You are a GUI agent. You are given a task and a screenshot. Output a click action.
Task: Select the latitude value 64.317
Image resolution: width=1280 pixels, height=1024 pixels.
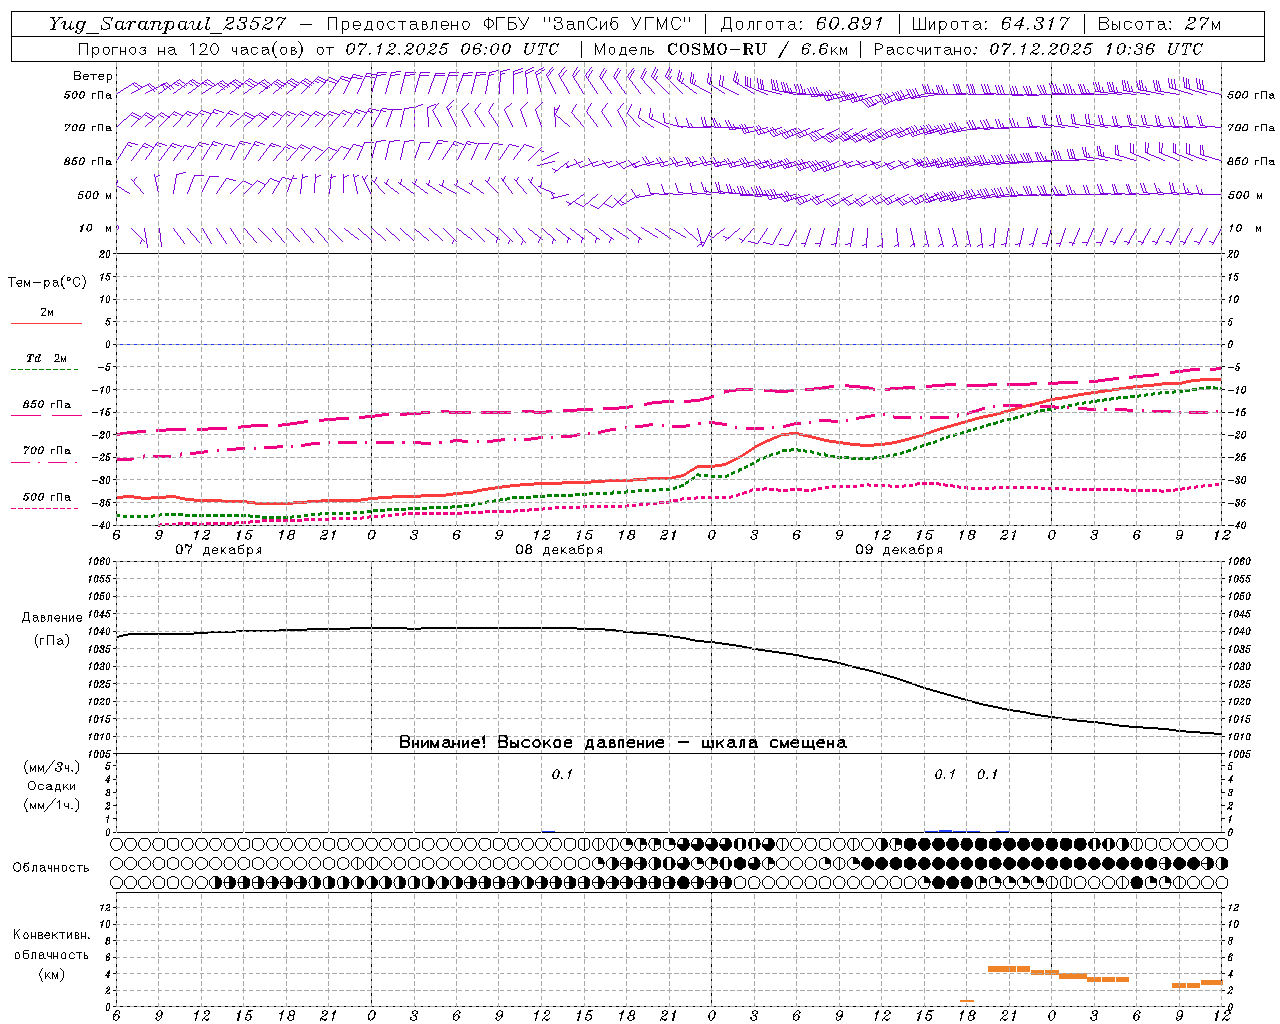coord(1035,24)
